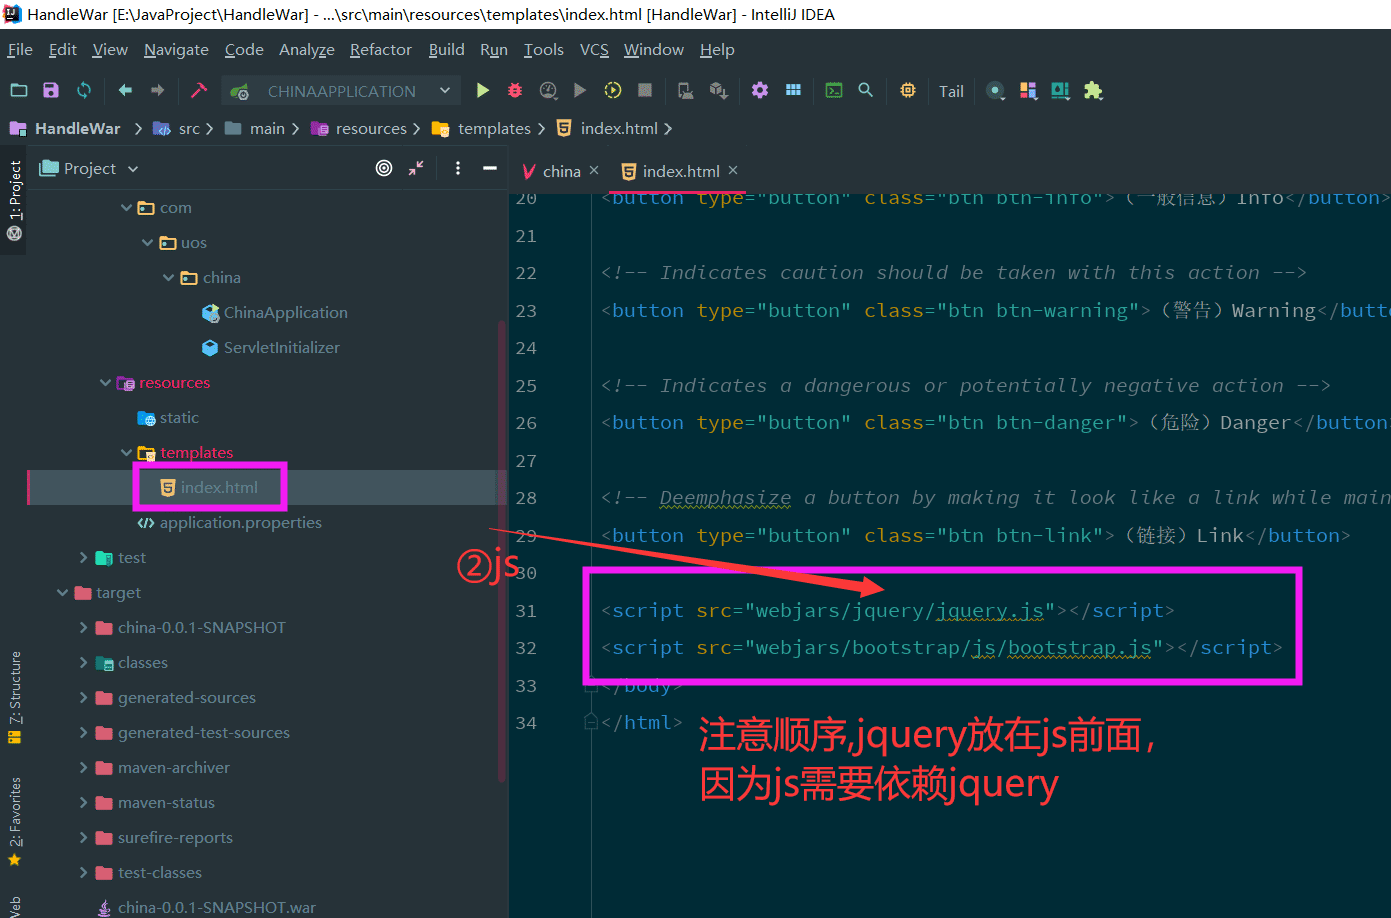The height and width of the screenshot is (918, 1391).
Task: Open Settings gear in toolbar
Action: [760, 90]
